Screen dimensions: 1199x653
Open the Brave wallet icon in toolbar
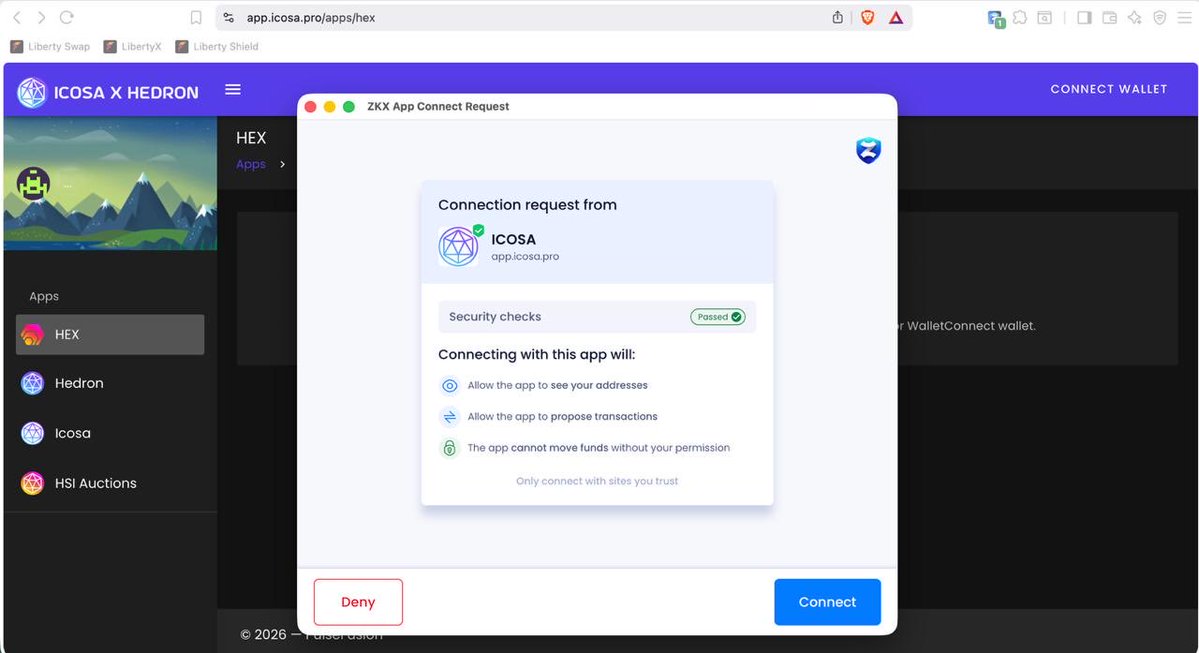[x=1110, y=18]
